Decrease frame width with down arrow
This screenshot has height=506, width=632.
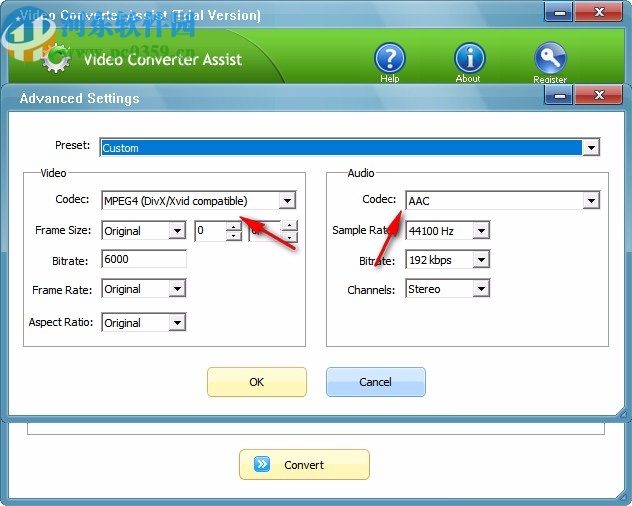coord(234,235)
